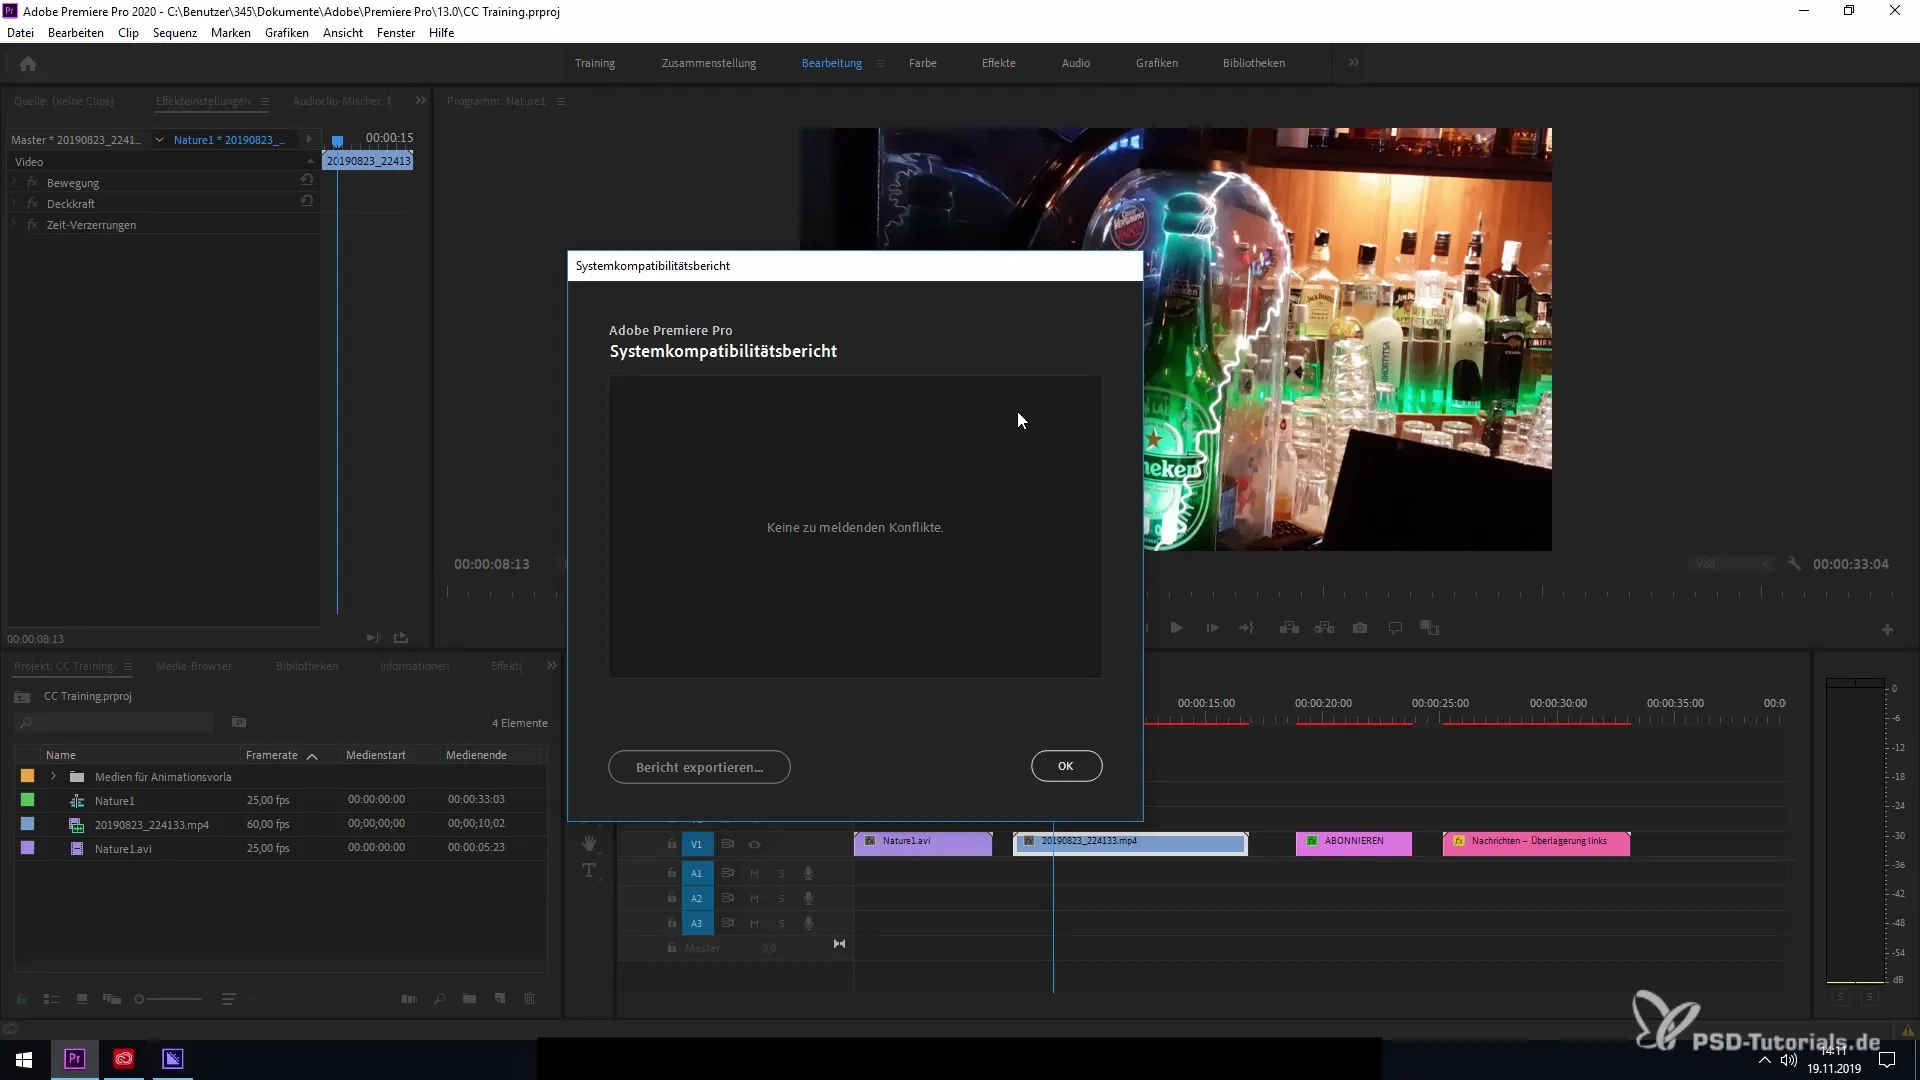Toggle the Deckkraft fx effect switch
The height and width of the screenshot is (1080, 1920).
pyautogui.click(x=32, y=203)
